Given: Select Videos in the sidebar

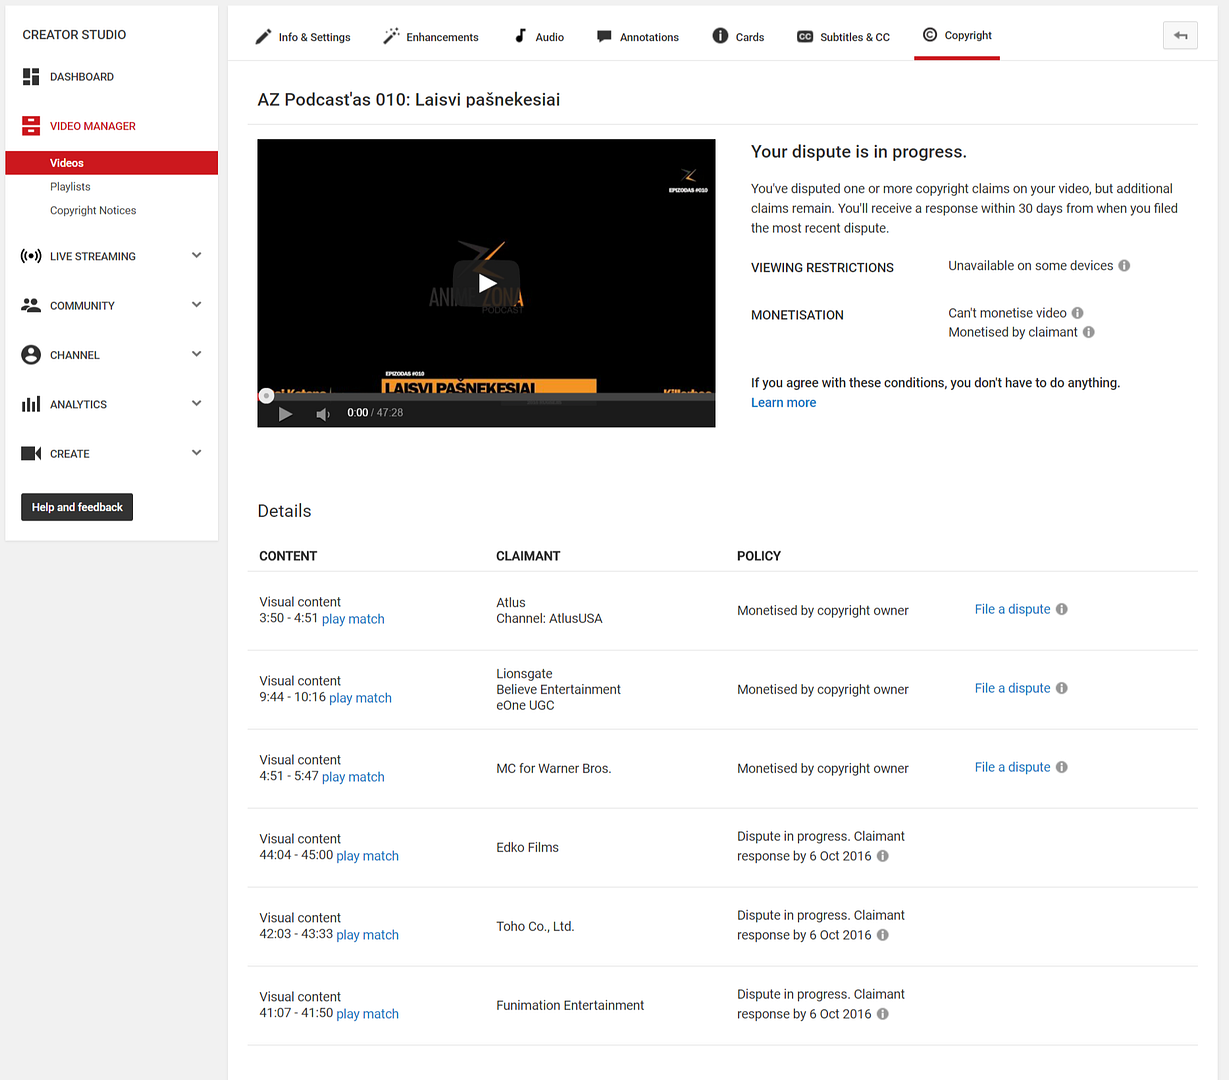Looking at the screenshot, I should tap(111, 163).
